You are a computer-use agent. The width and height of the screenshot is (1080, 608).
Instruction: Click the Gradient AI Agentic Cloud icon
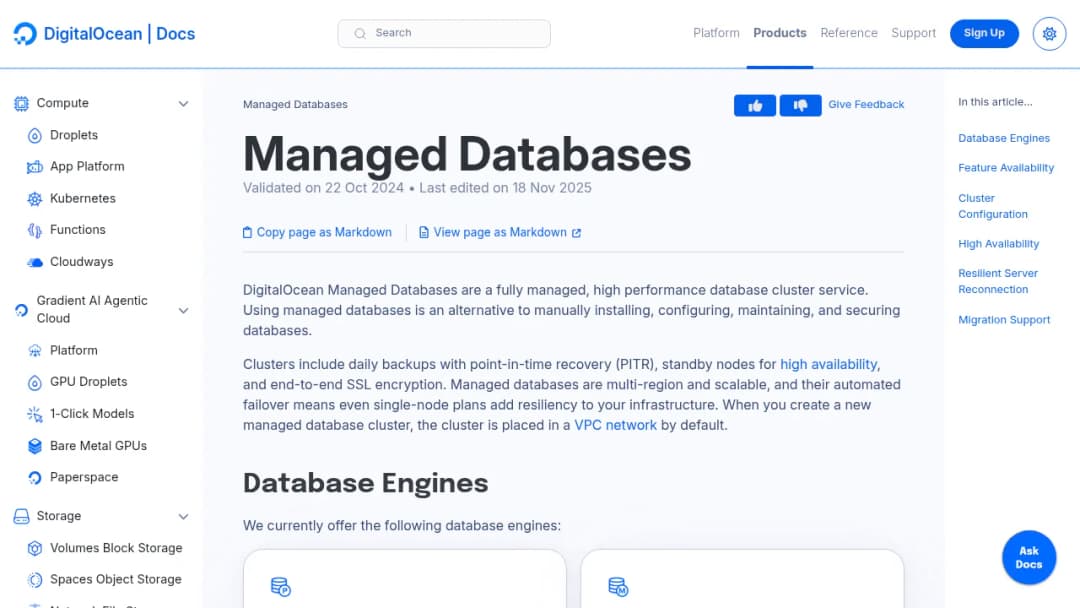tap(21, 311)
